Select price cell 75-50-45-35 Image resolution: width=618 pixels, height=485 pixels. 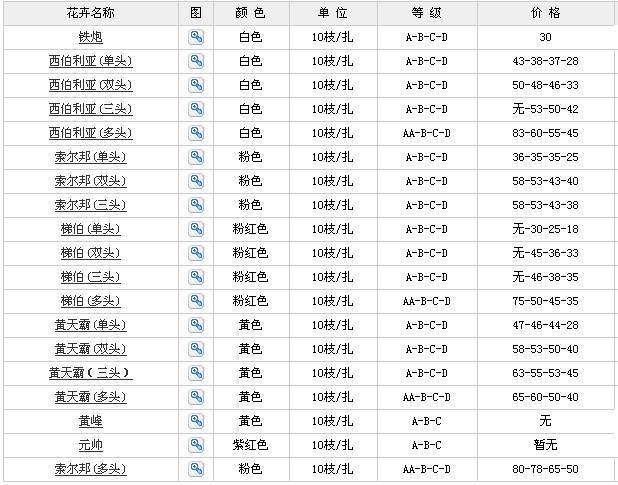pos(545,301)
